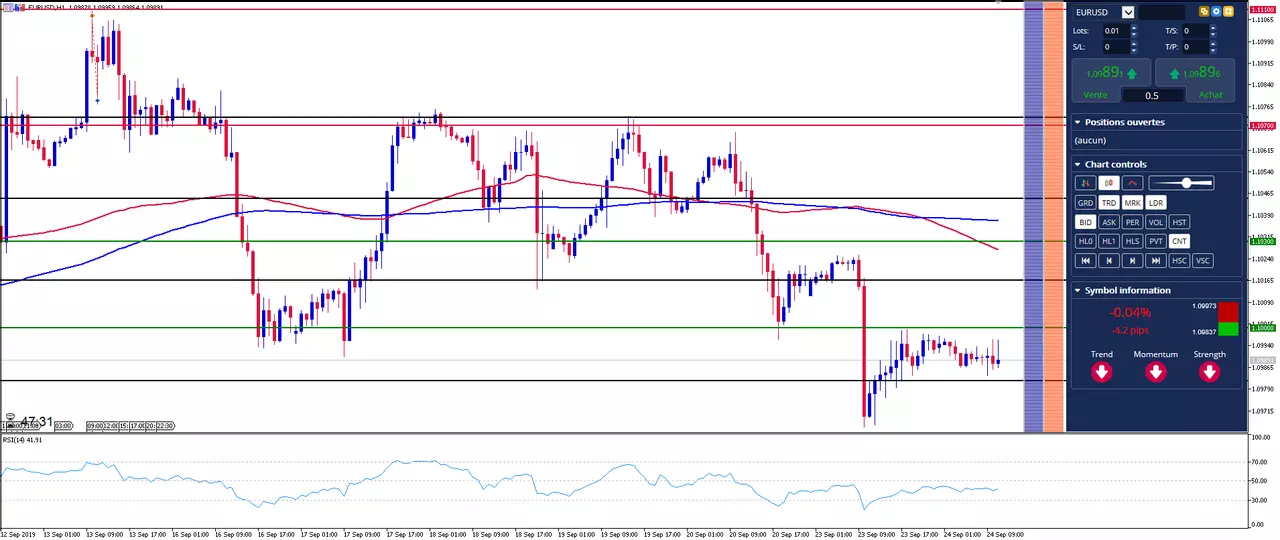Jump chart to end with fast-forward icon
This screenshot has height=540, width=1280.
[x=1156, y=260]
